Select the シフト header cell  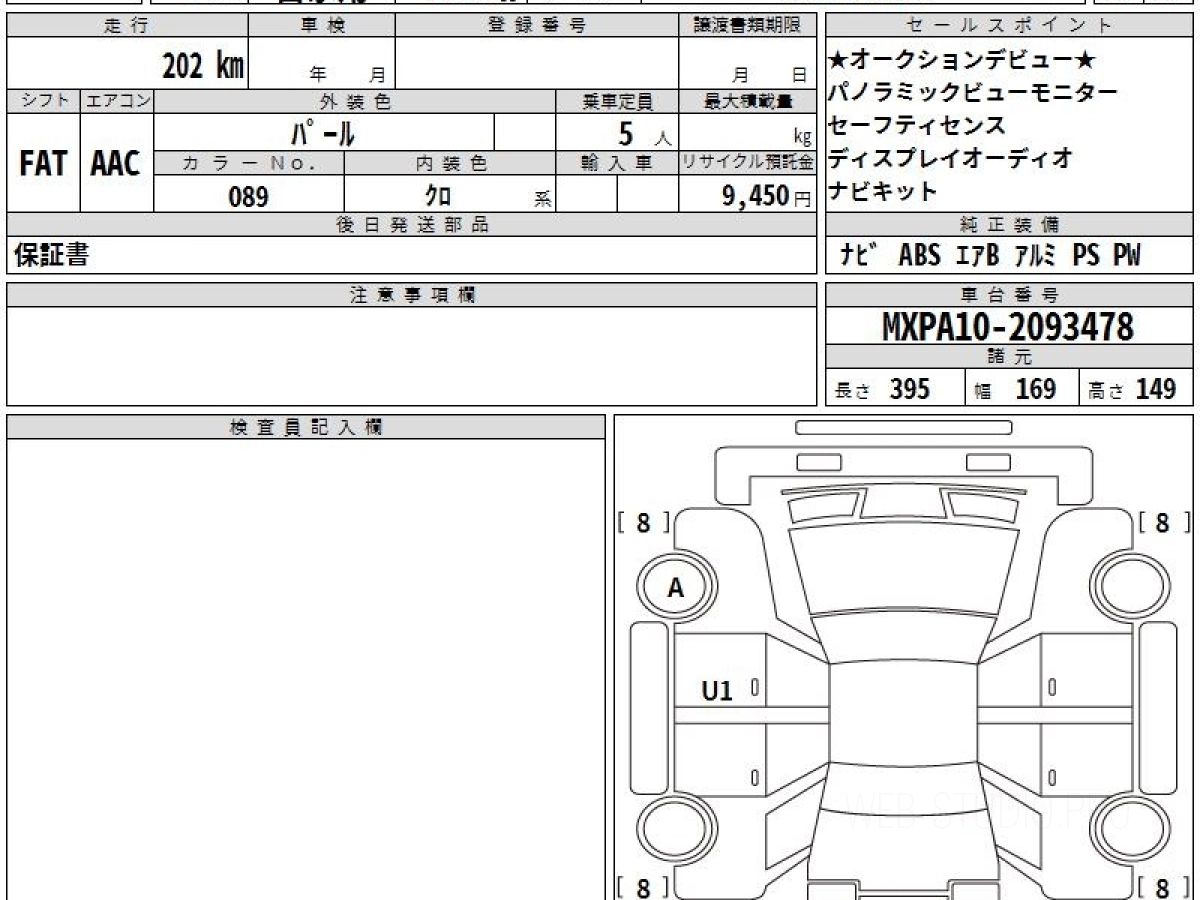43,101
